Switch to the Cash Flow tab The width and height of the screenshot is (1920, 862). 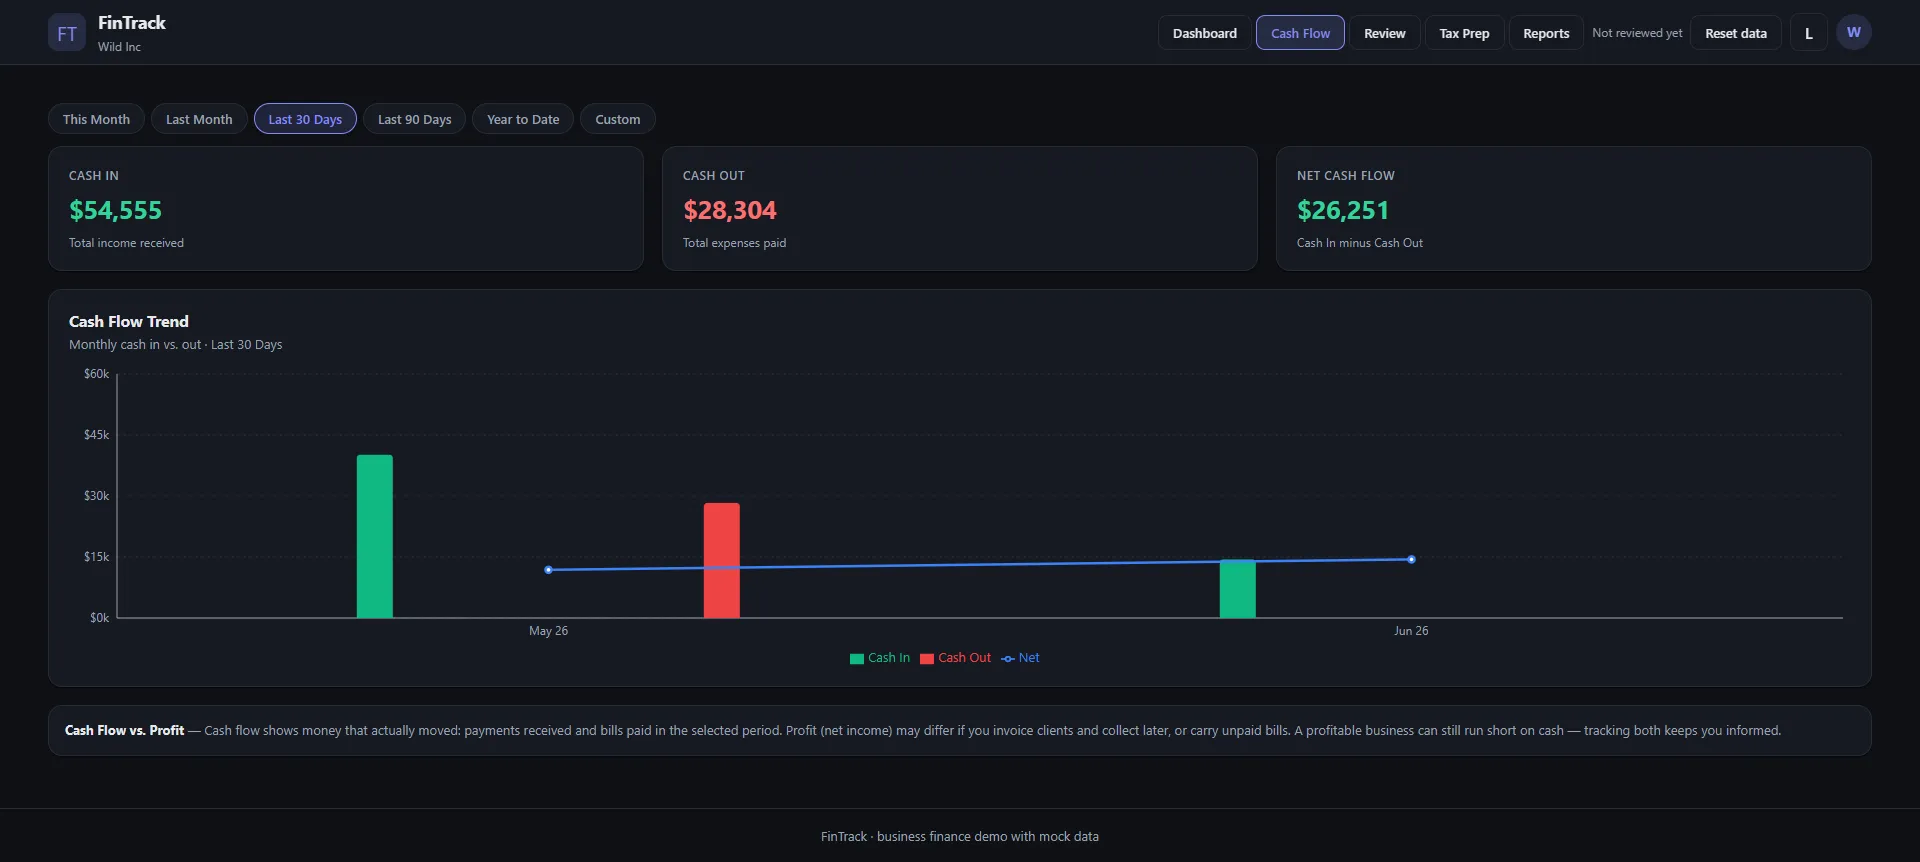click(x=1300, y=33)
